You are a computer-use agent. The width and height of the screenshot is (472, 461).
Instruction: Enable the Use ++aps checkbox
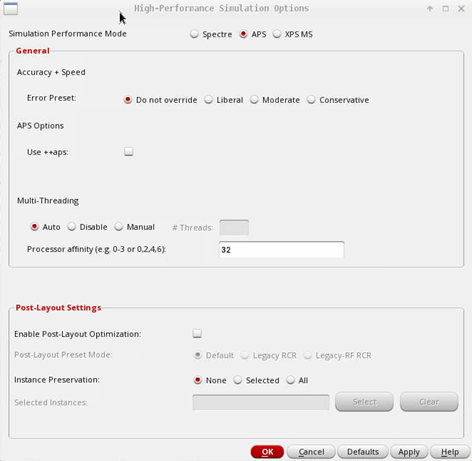click(129, 152)
